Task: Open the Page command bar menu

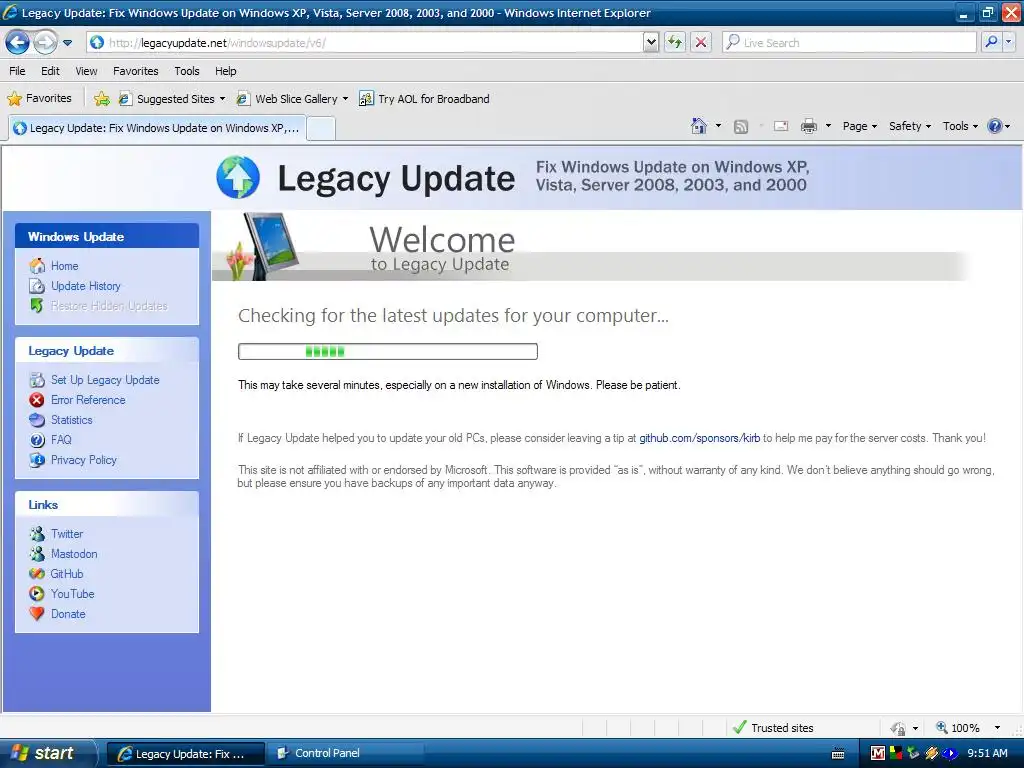Action: coord(859,126)
